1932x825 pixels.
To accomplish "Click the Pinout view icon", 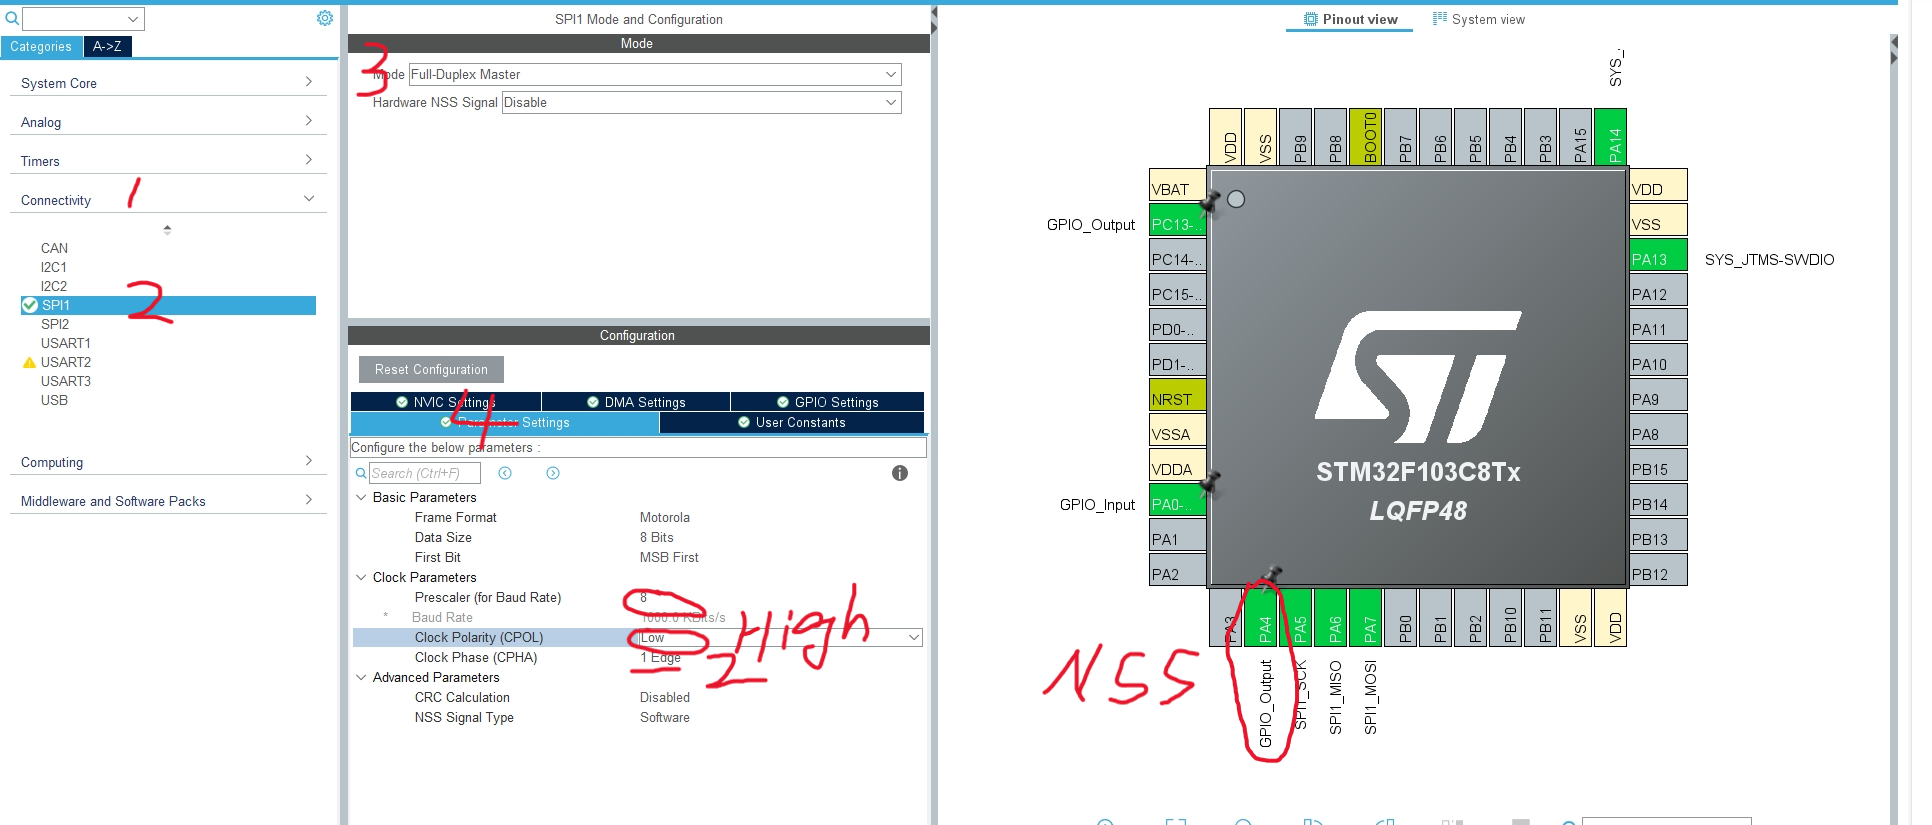I will click(x=1311, y=19).
